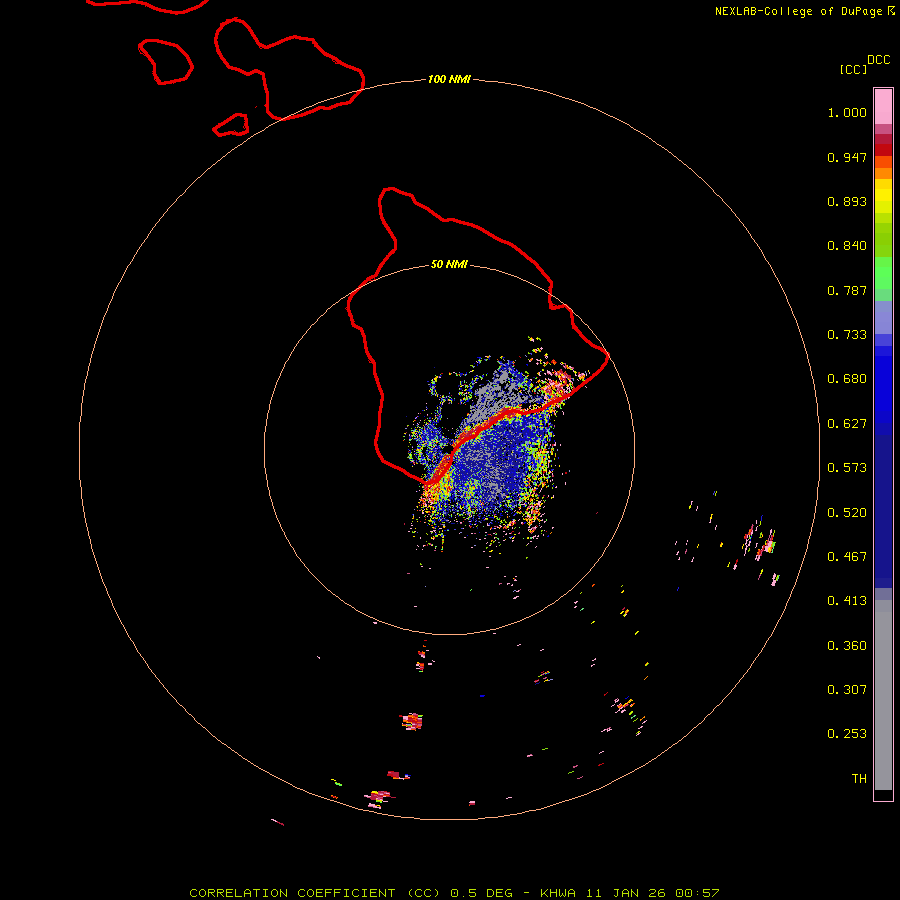The image size is (900, 900).
Task: Pick the gray color bar segment
Action: pyautogui.click(x=883, y=695)
